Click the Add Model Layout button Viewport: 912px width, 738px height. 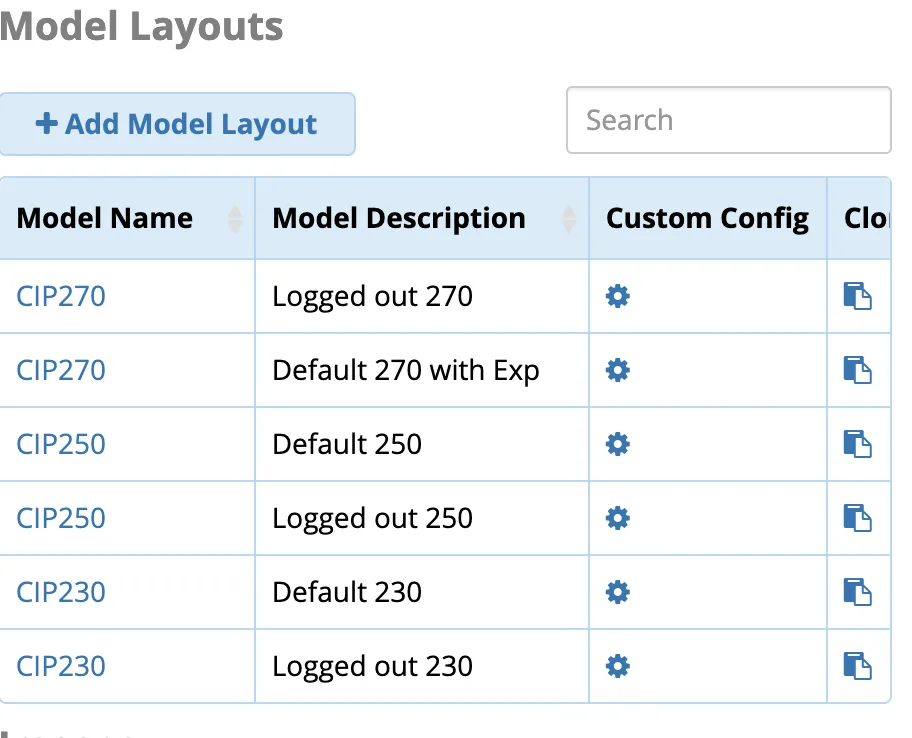[x=177, y=124]
